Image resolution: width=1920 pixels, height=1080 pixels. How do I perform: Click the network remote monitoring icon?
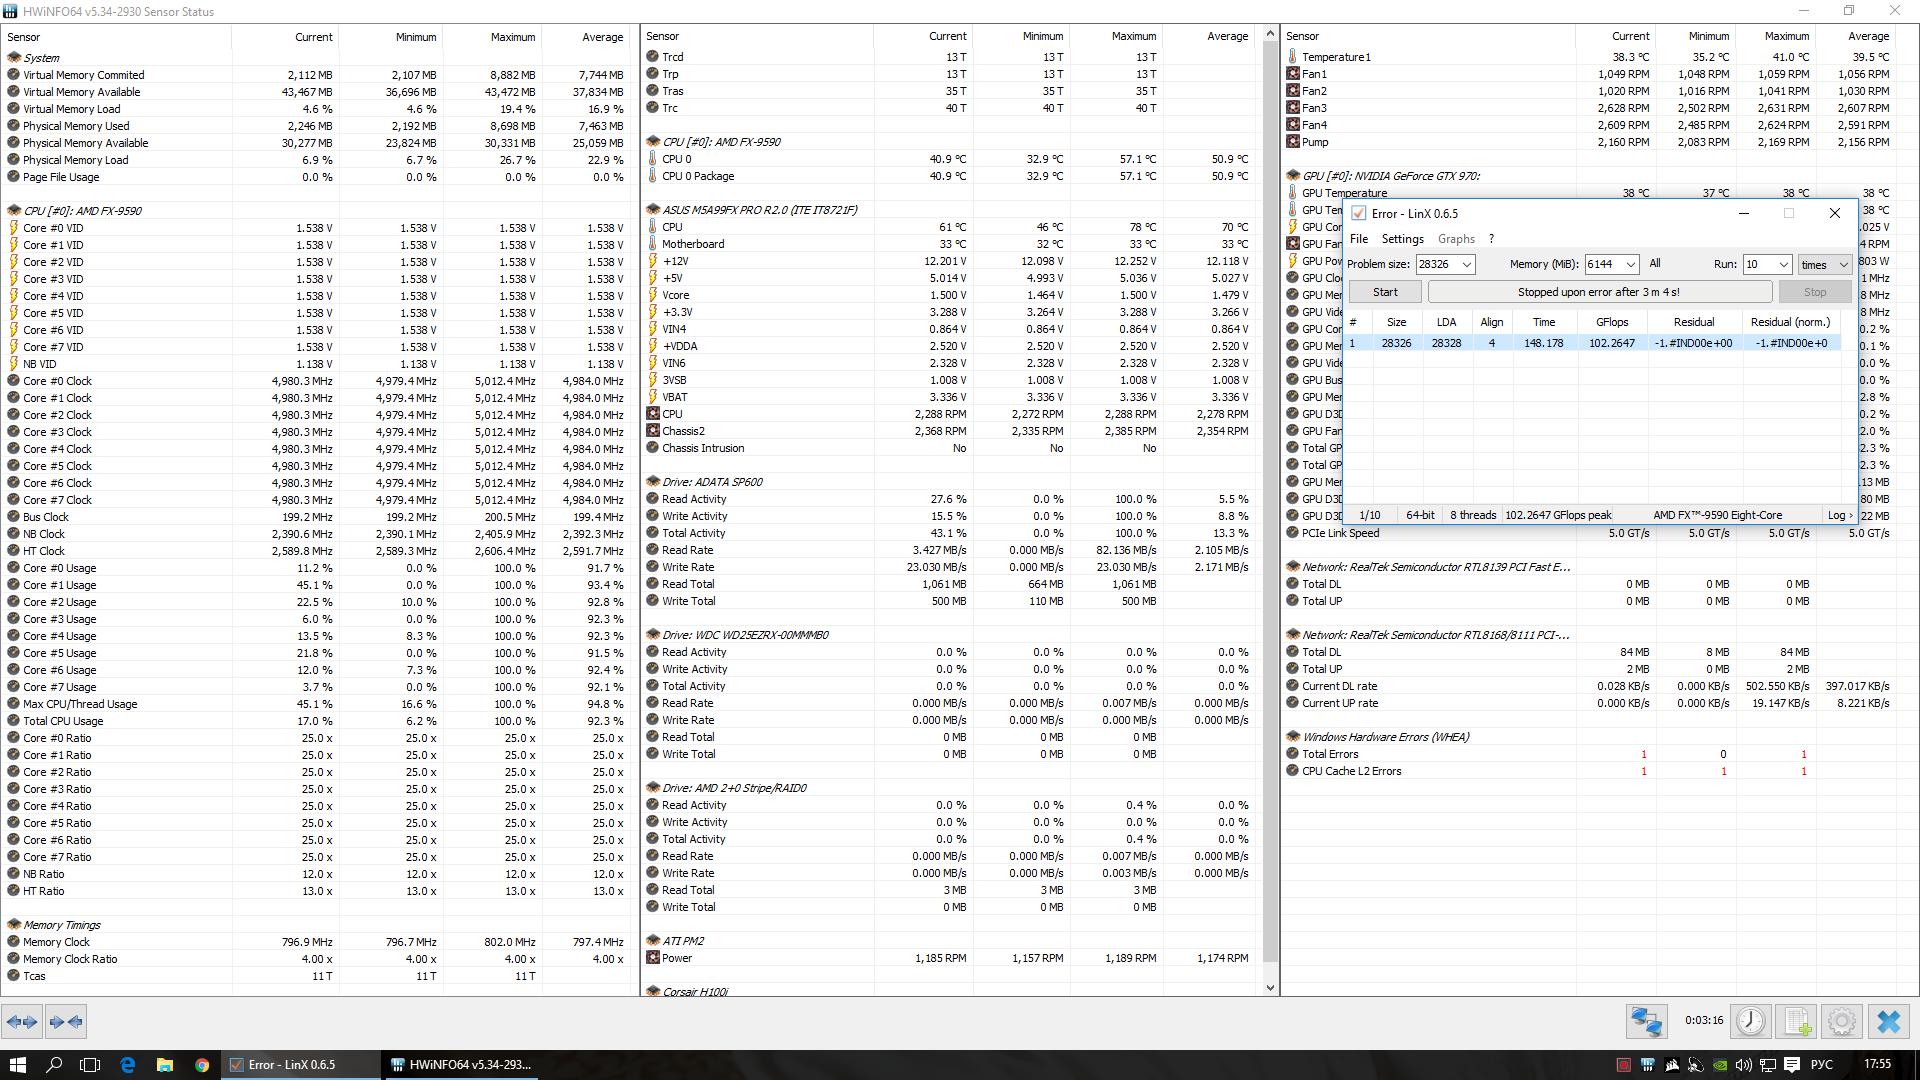[1646, 1021]
